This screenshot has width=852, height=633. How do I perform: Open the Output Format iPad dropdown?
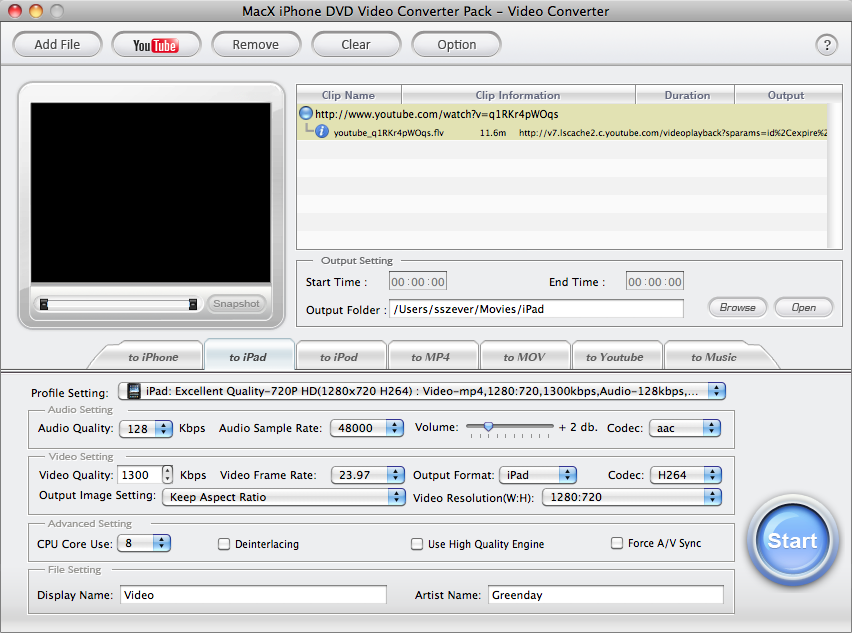pos(538,475)
